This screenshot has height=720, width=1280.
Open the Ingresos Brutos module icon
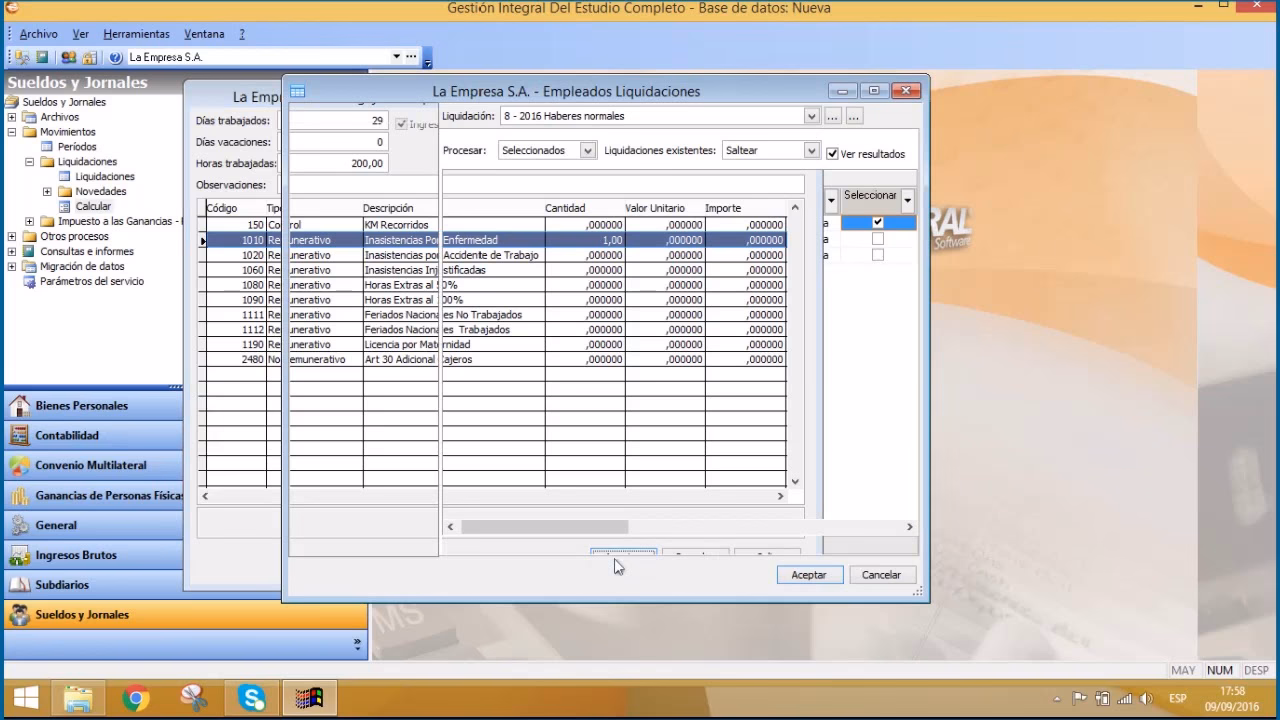(19, 555)
